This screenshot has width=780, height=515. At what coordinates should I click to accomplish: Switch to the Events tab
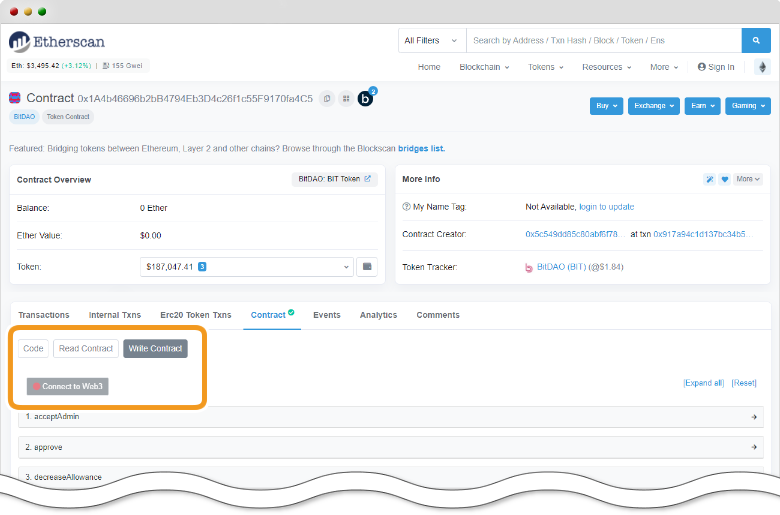(x=327, y=315)
